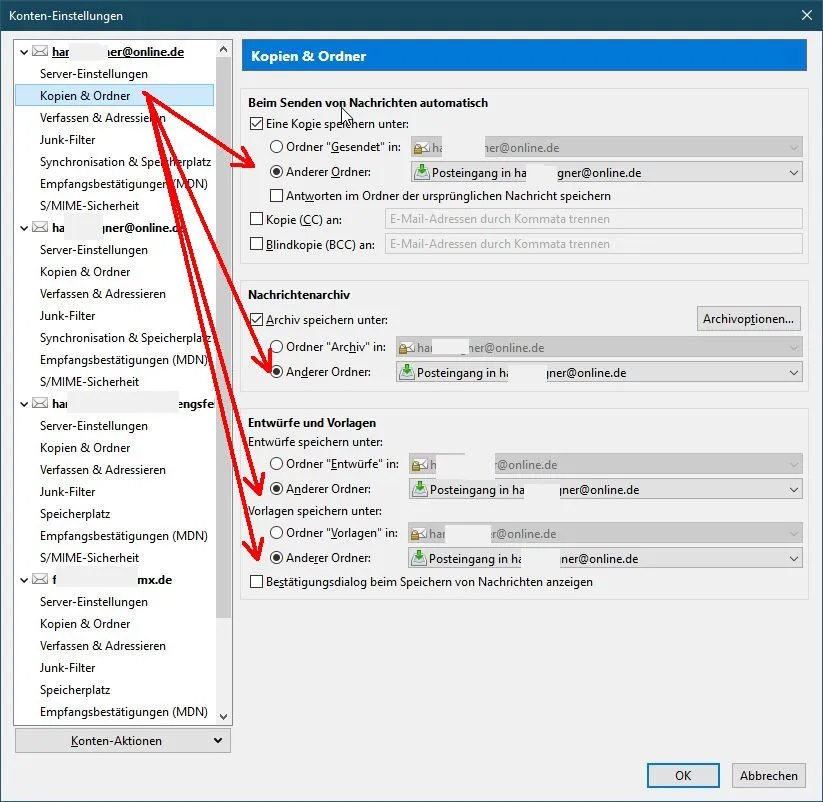Viewport: 823px width, 802px height.
Task: Select 'Ordner "Archiv" in' radio option
Action: click(276, 346)
